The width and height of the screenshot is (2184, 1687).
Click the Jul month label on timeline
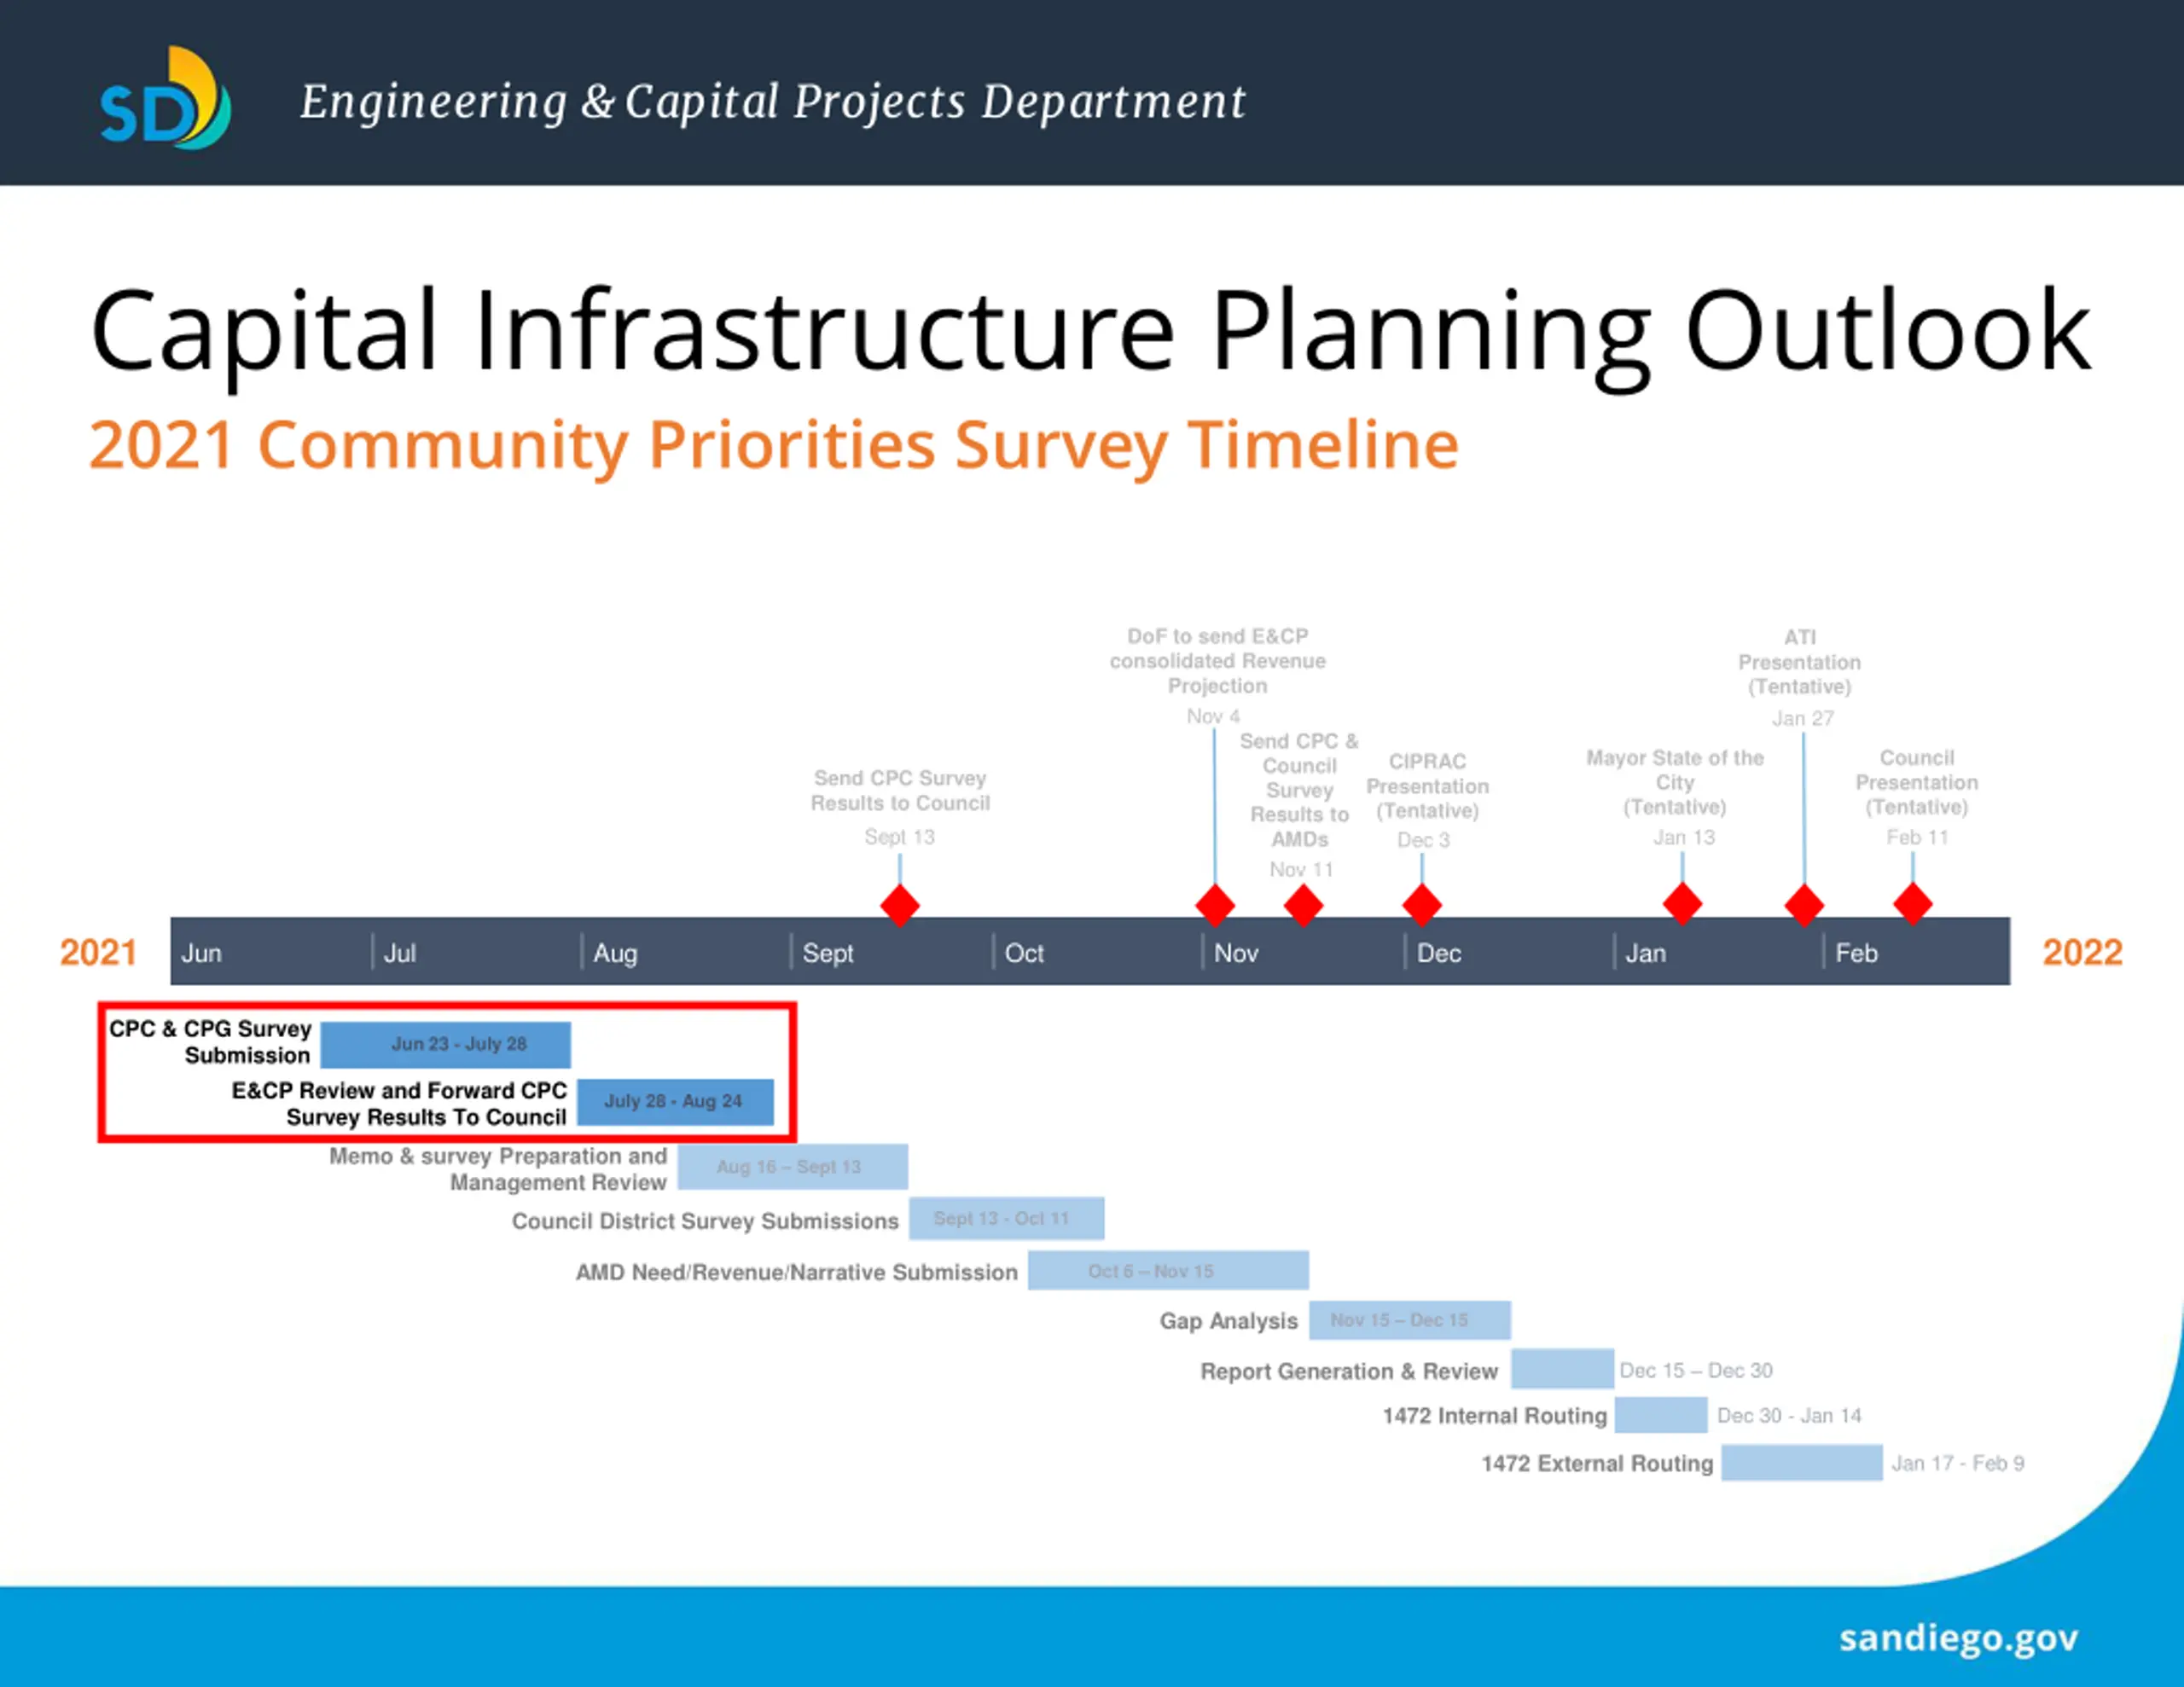(x=400, y=953)
